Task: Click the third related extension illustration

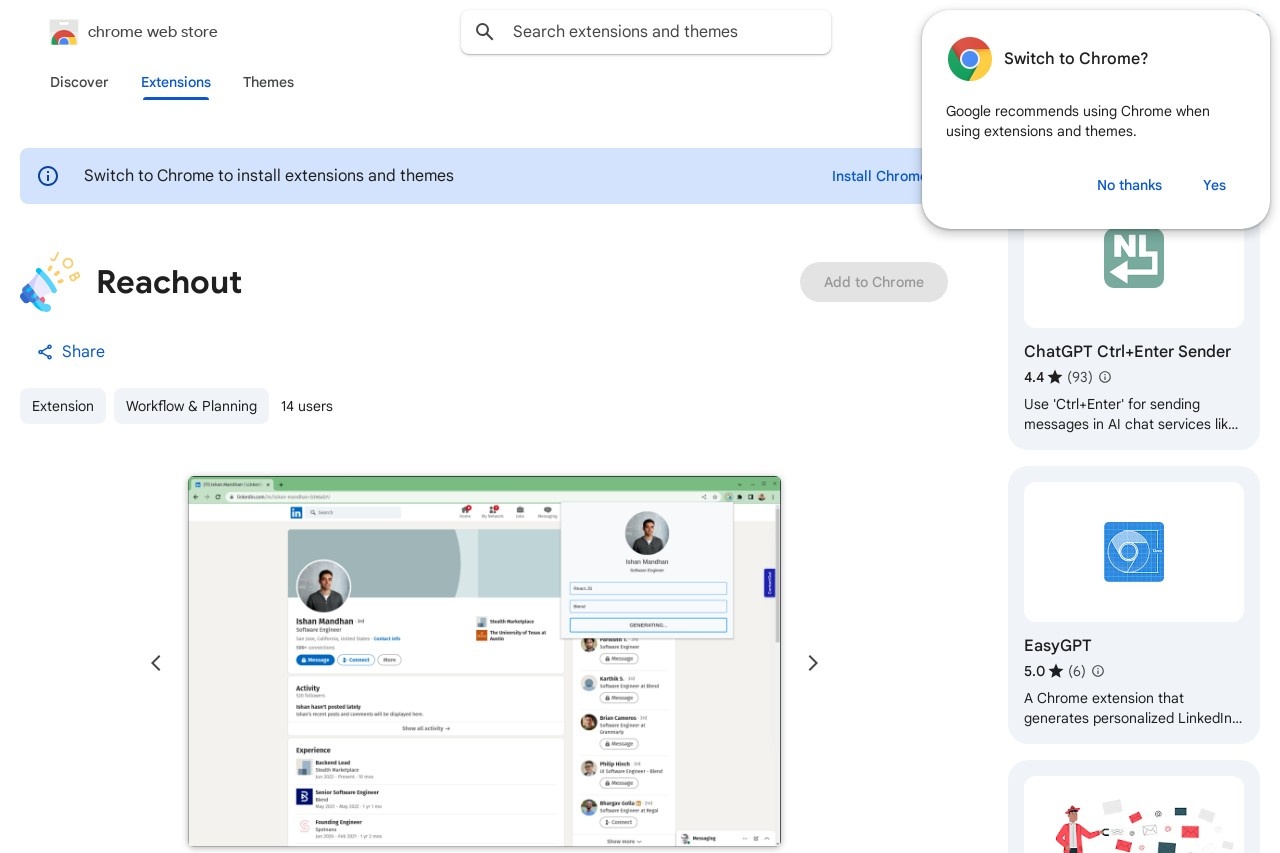Action: coord(1134,815)
